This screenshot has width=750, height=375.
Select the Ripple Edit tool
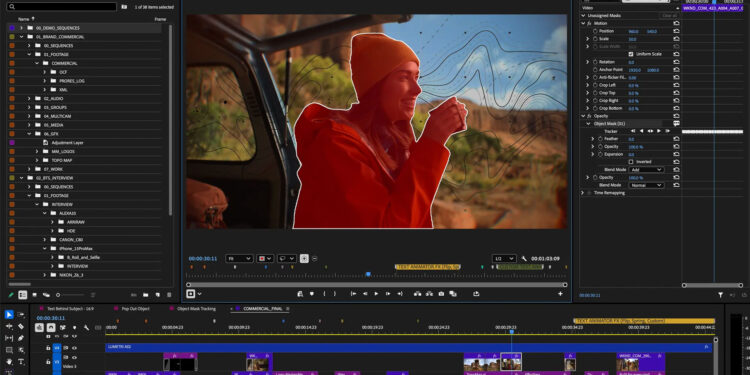(x=9, y=326)
